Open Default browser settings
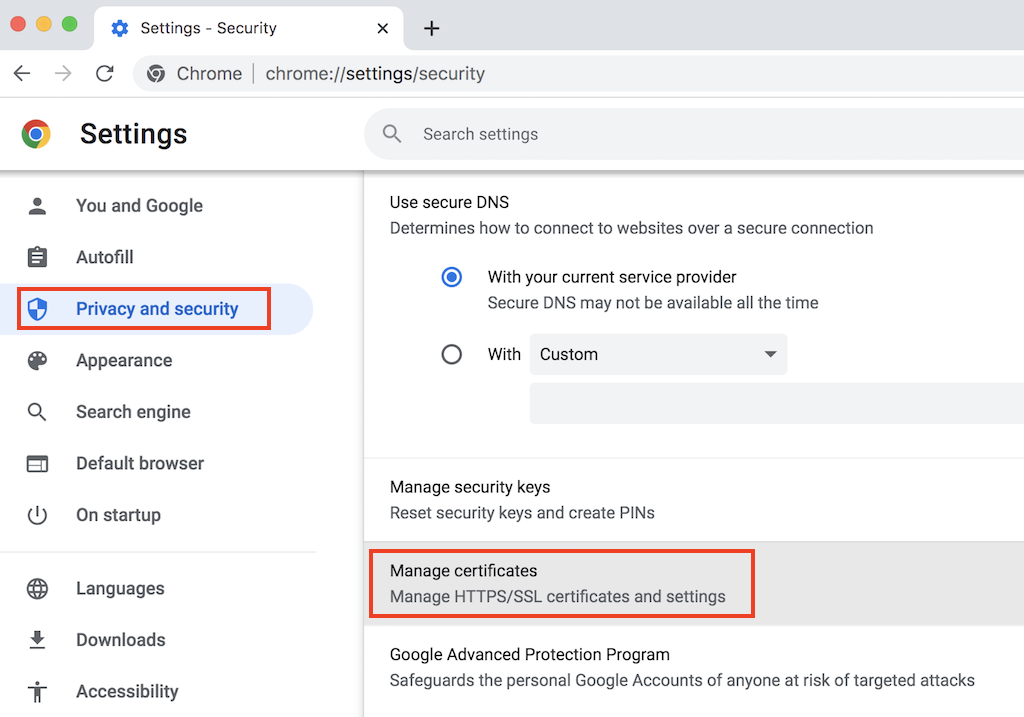The width and height of the screenshot is (1024, 717). (x=140, y=463)
